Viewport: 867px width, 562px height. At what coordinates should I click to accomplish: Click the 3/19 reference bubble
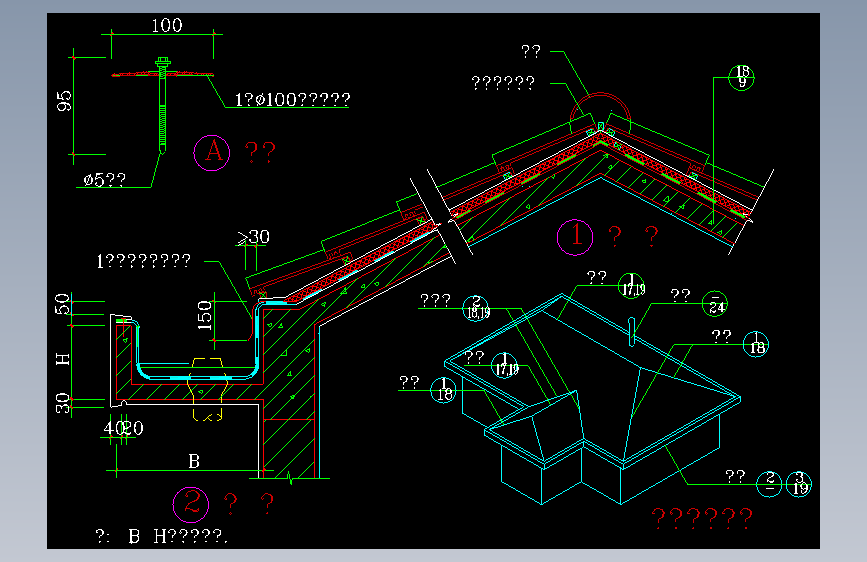tap(799, 484)
